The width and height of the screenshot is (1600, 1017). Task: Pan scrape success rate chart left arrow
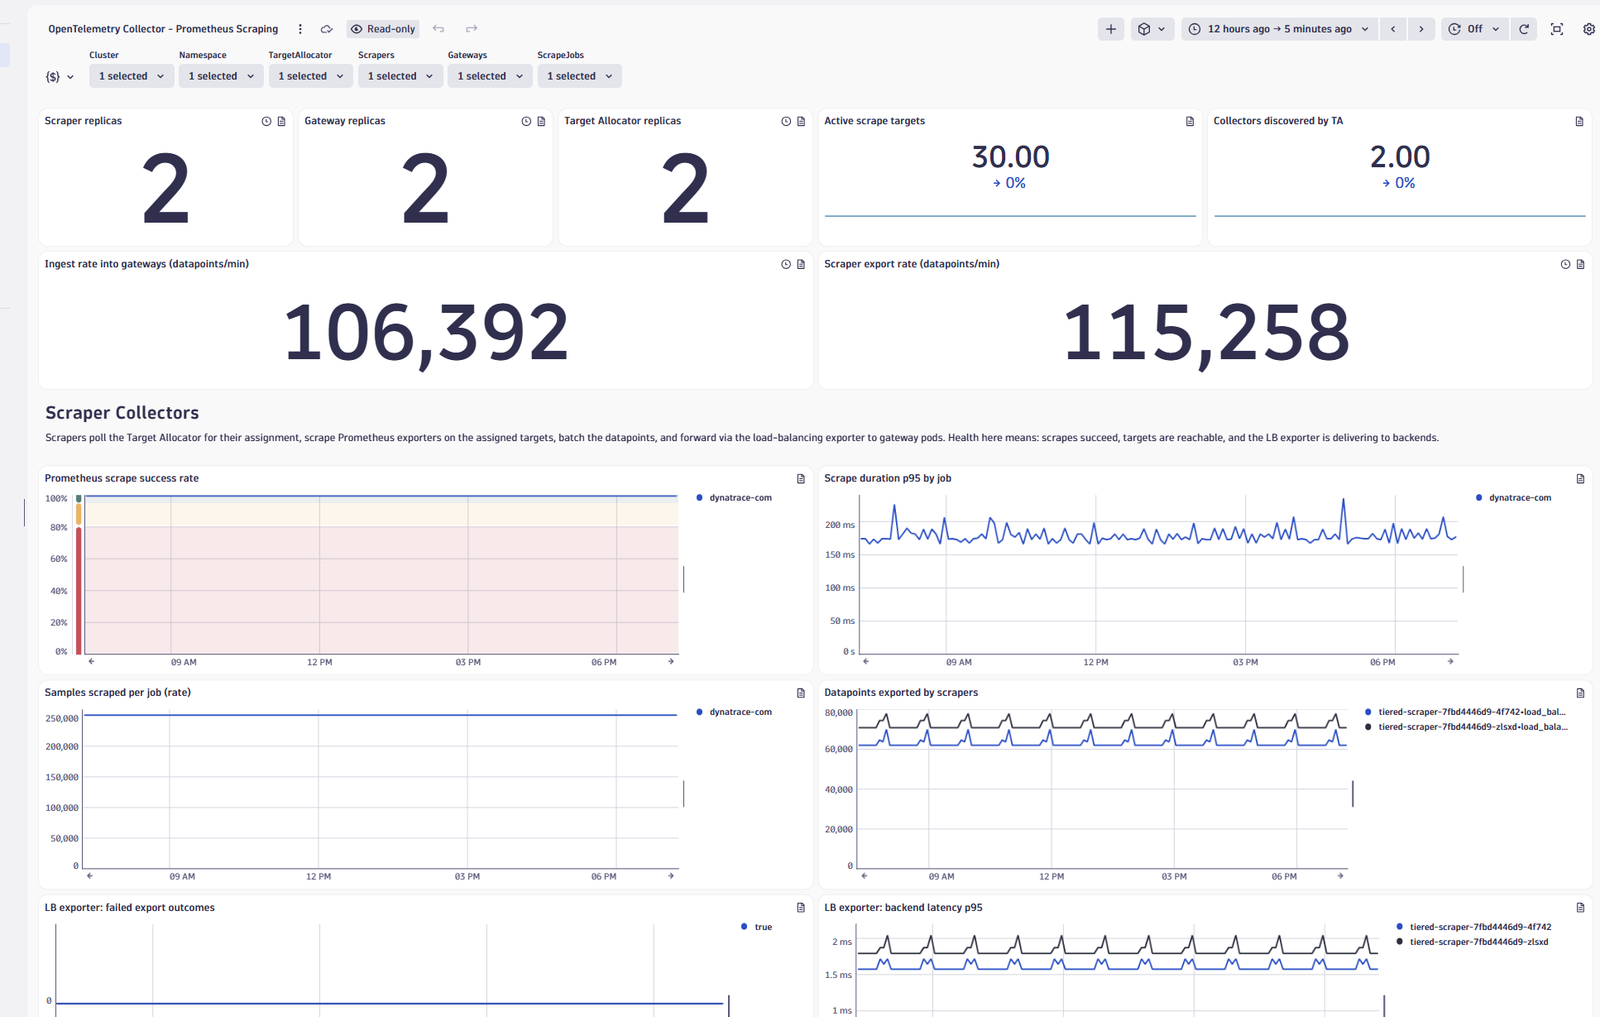click(91, 661)
